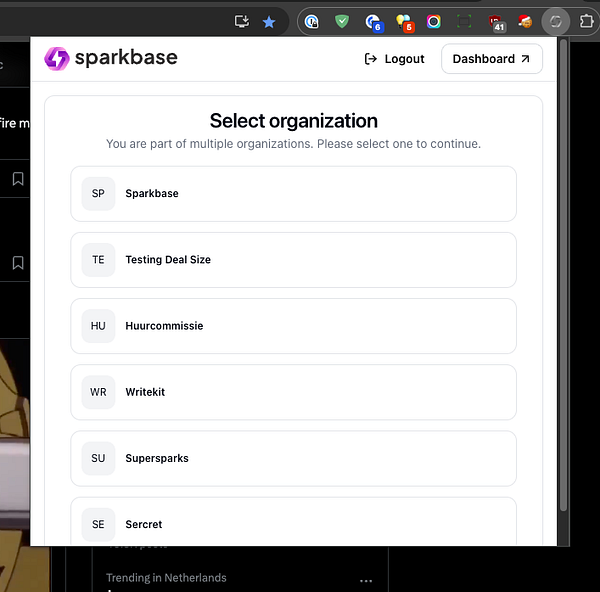Click the TE avatar badge
Image resolution: width=600 pixels, height=592 pixels.
point(98,260)
